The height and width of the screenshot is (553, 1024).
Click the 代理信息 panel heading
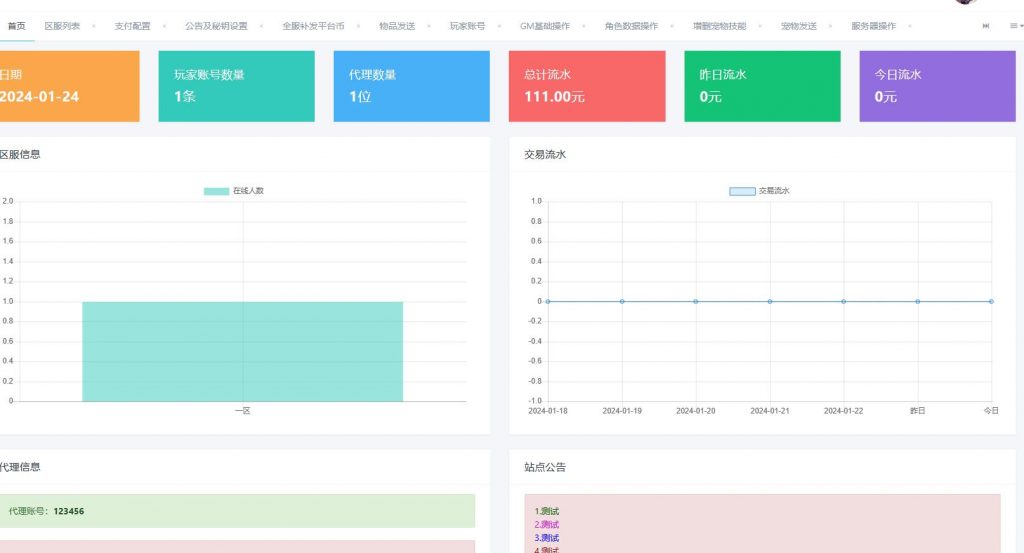pos(20,467)
